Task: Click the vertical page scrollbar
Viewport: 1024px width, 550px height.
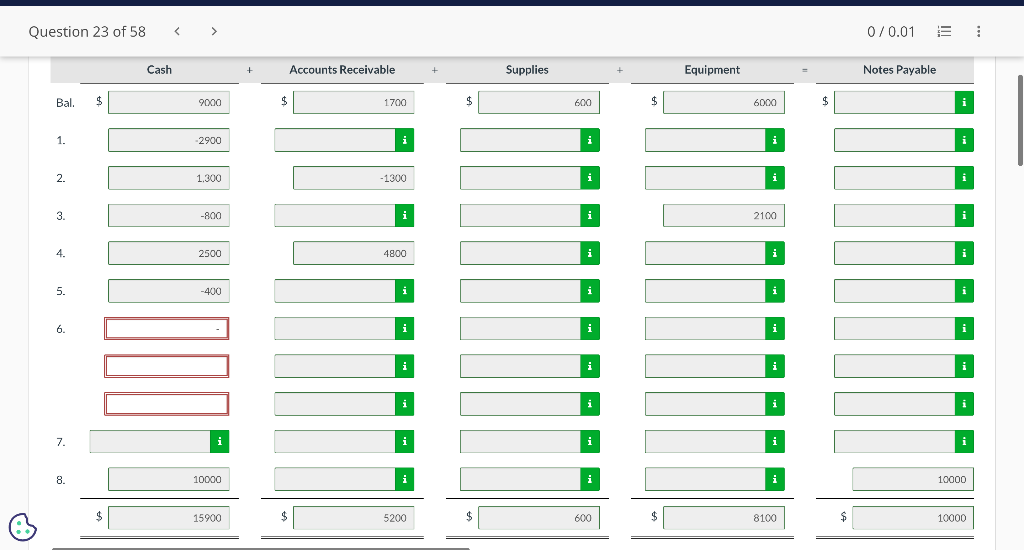Action: coord(1020,121)
